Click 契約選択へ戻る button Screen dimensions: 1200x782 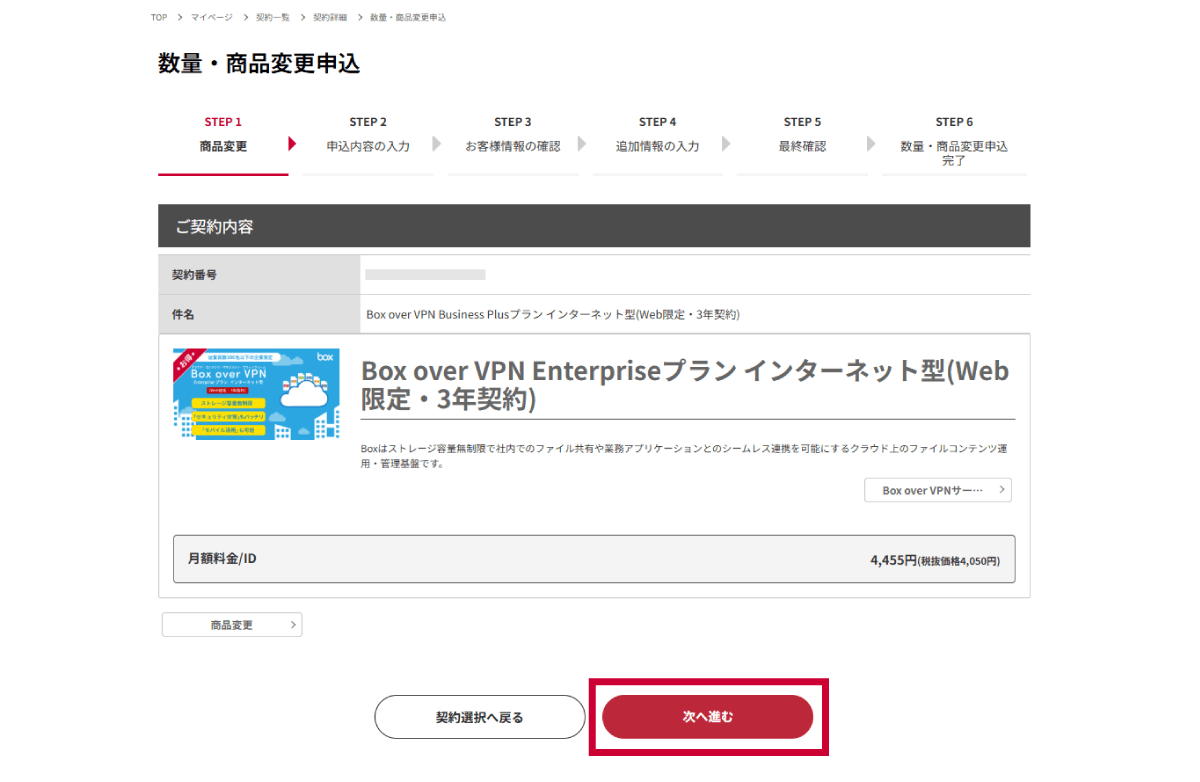(x=479, y=717)
